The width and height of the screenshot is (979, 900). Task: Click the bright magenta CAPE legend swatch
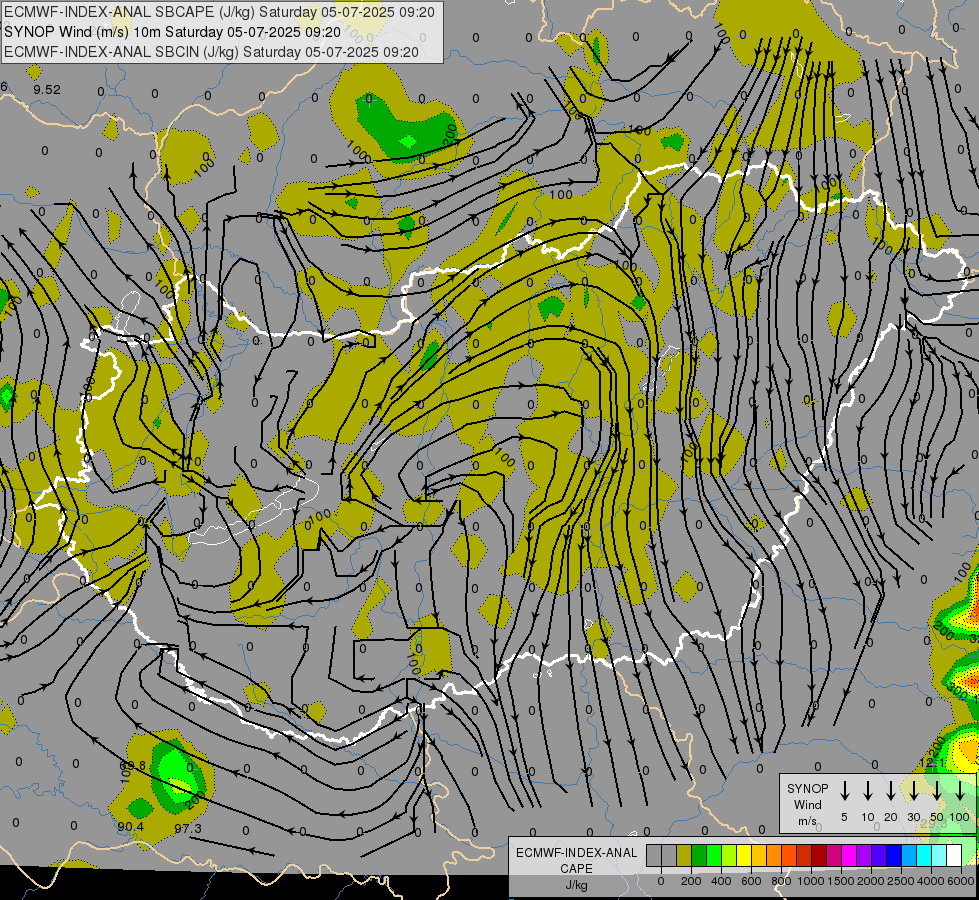point(850,855)
